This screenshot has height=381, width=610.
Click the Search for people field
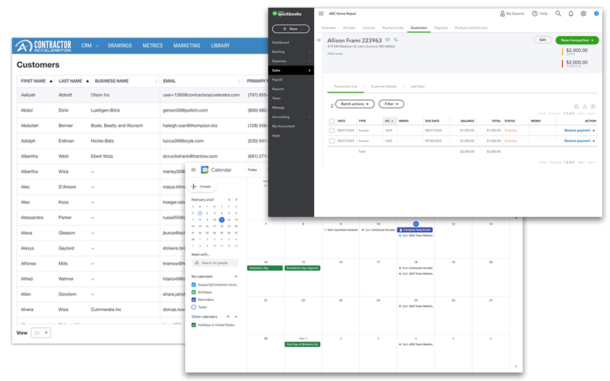(x=215, y=263)
